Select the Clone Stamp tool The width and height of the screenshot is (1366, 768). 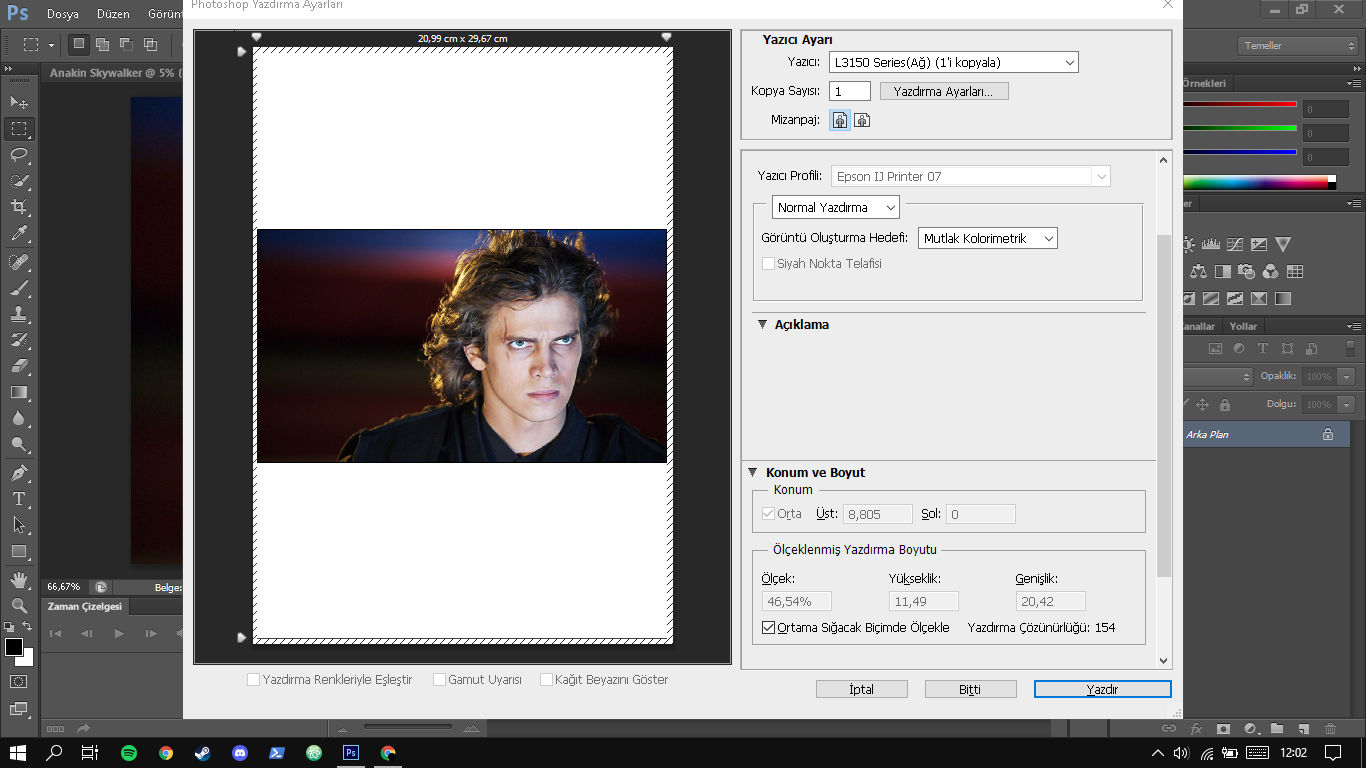19,314
